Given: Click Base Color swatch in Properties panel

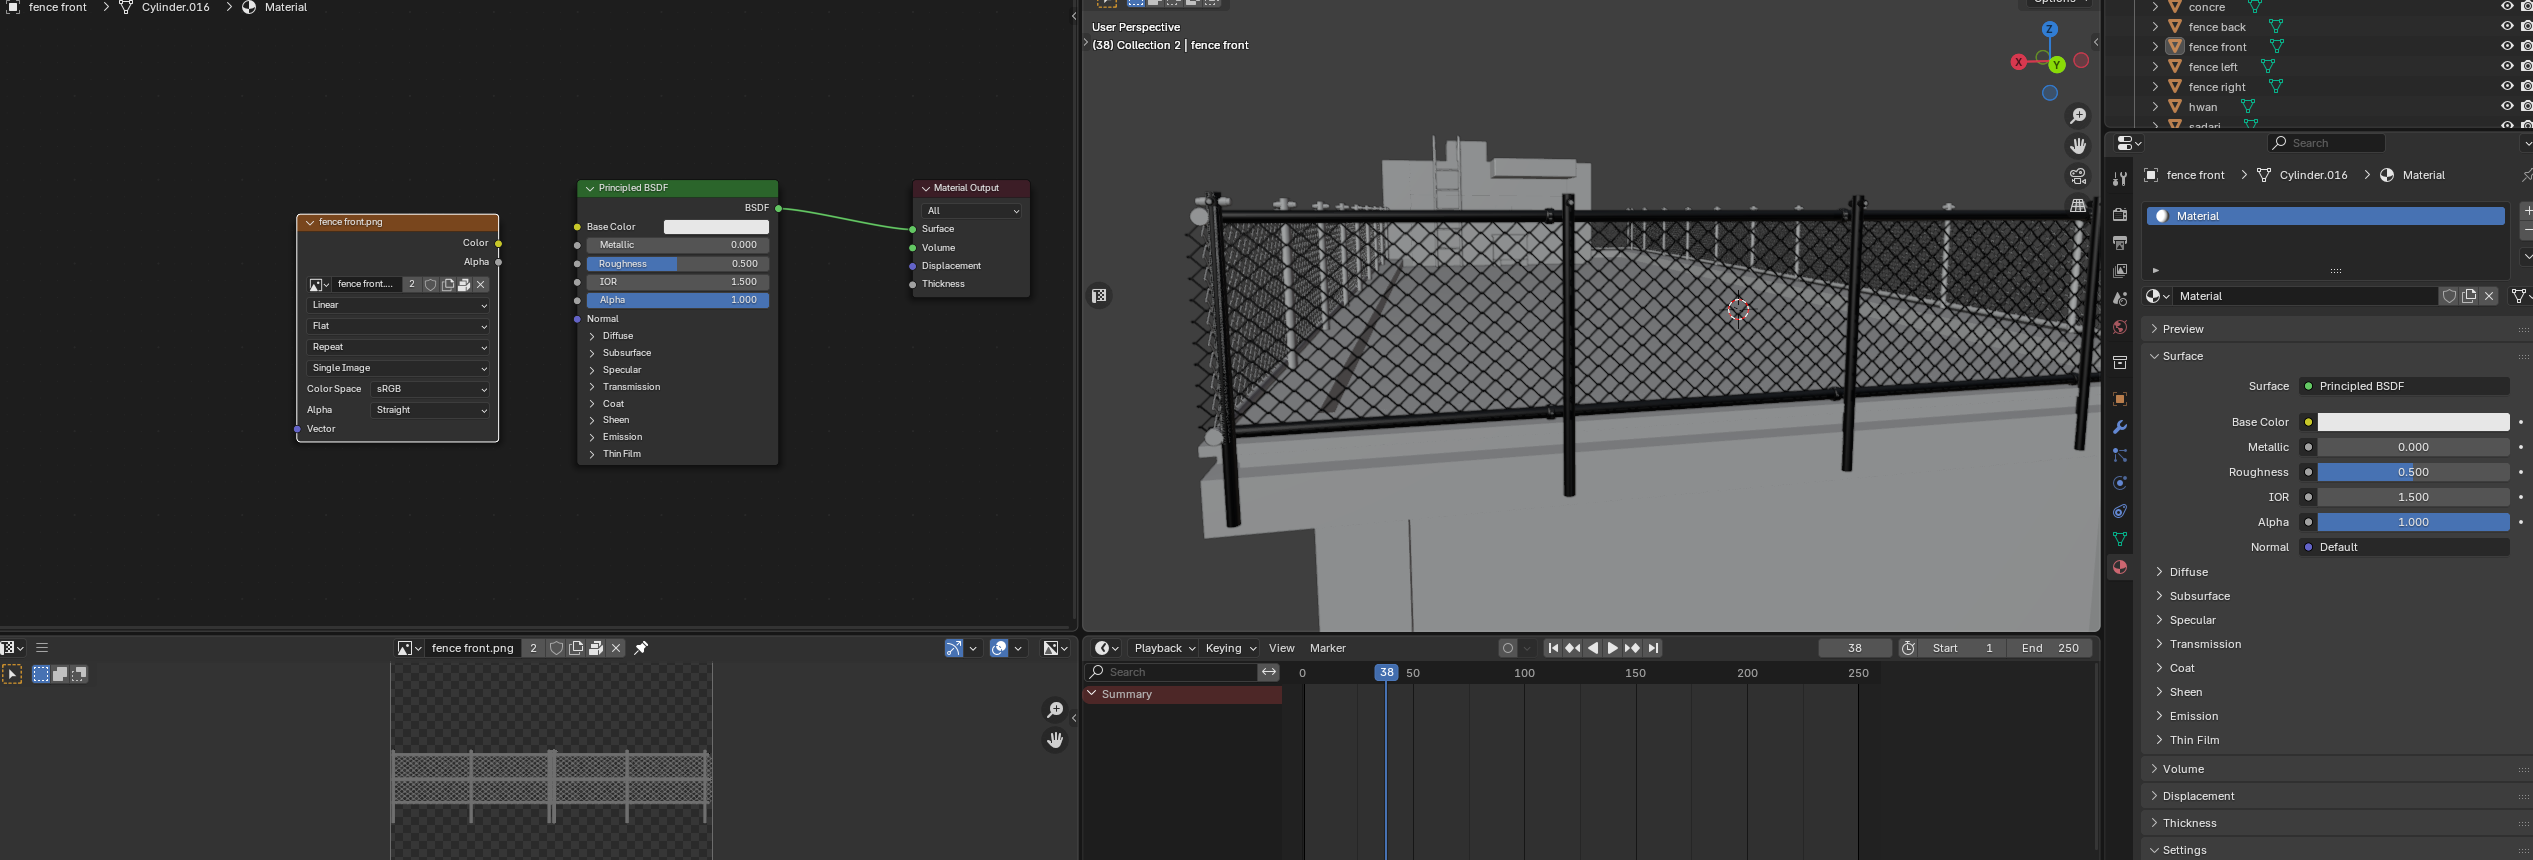Looking at the screenshot, I should tap(2413, 422).
